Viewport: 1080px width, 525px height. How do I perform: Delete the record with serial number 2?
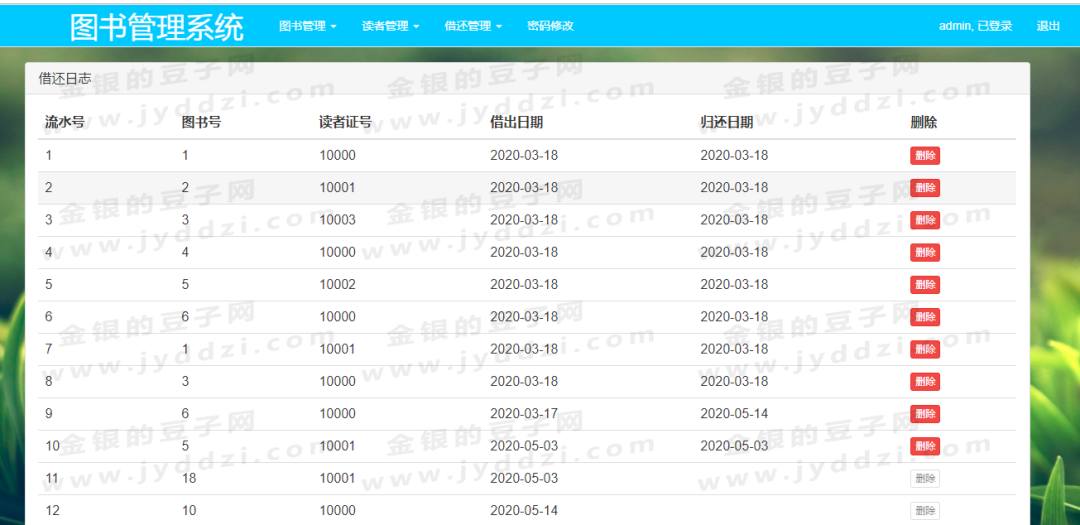[x=925, y=188]
